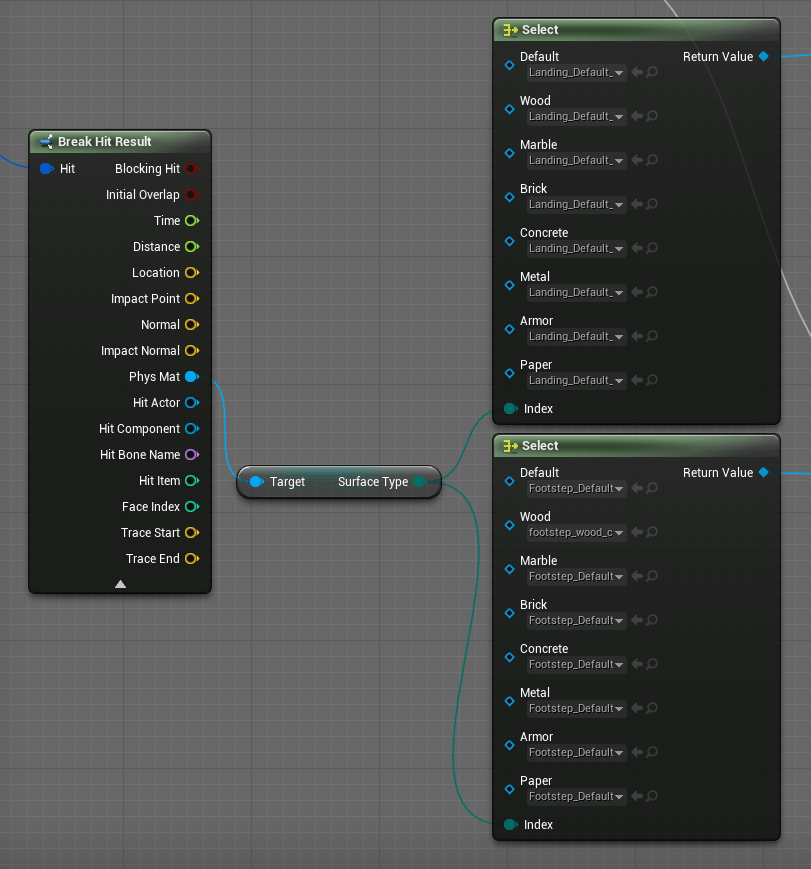Click the Hit Bone Name output pin
The image size is (811, 869).
pos(191,455)
